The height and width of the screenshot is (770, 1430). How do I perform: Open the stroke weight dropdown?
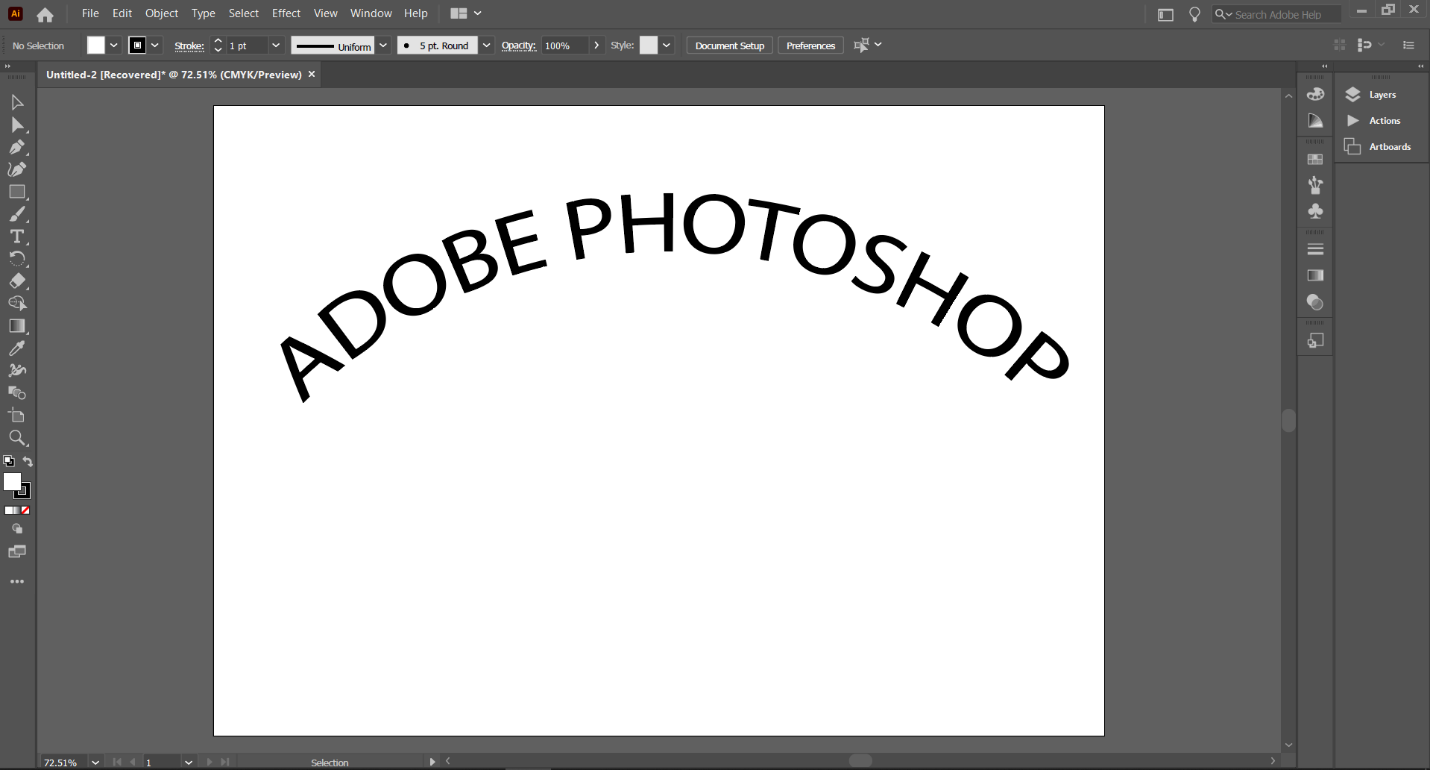point(276,46)
